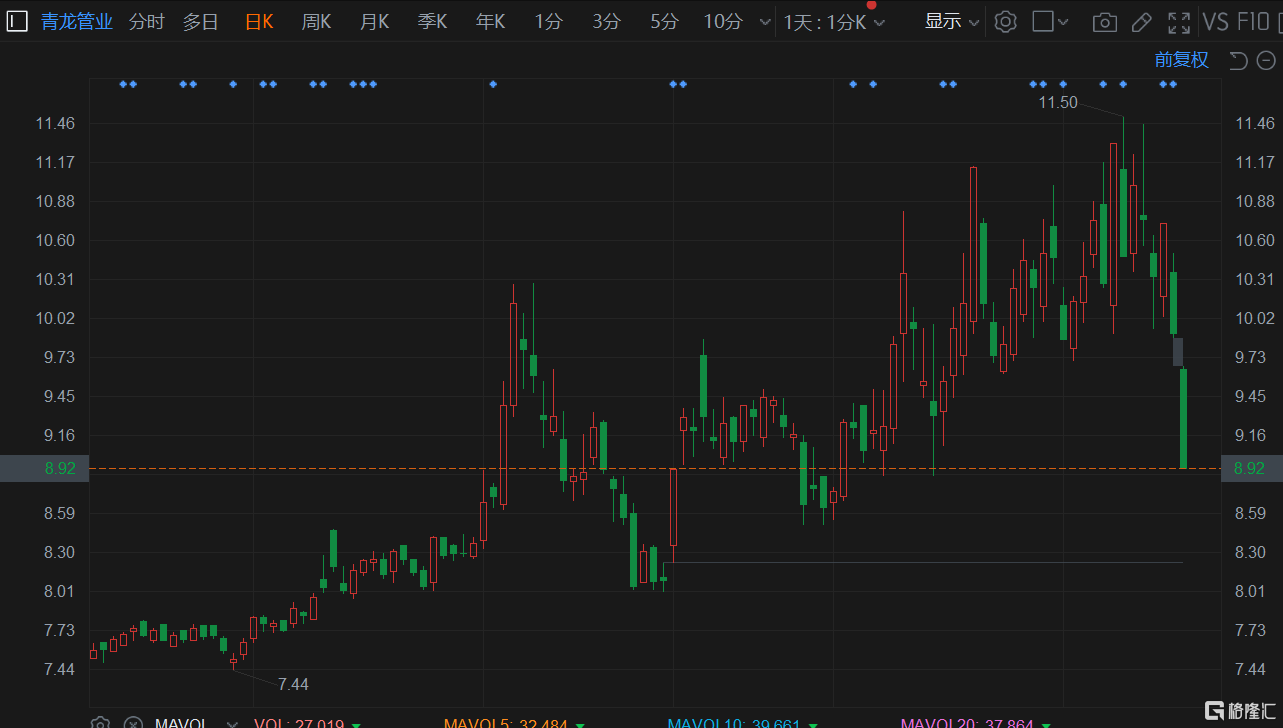Click the 青龙管业 stock name
1283x728 pixels.
pyautogui.click(x=77, y=21)
